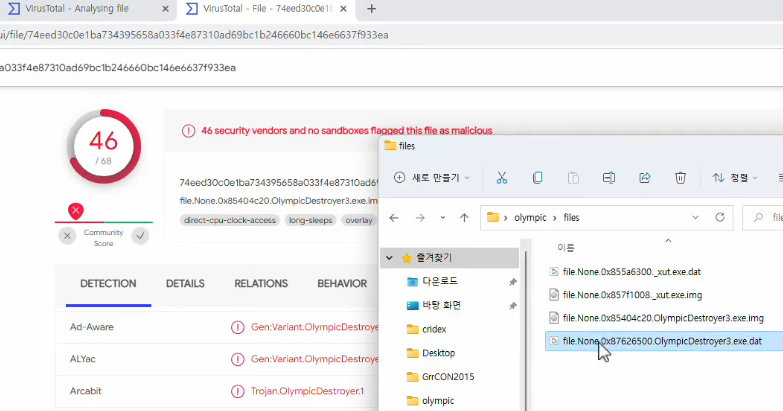
Task: Unpin 다운로드 using its pin icon
Action: pos(512,282)
